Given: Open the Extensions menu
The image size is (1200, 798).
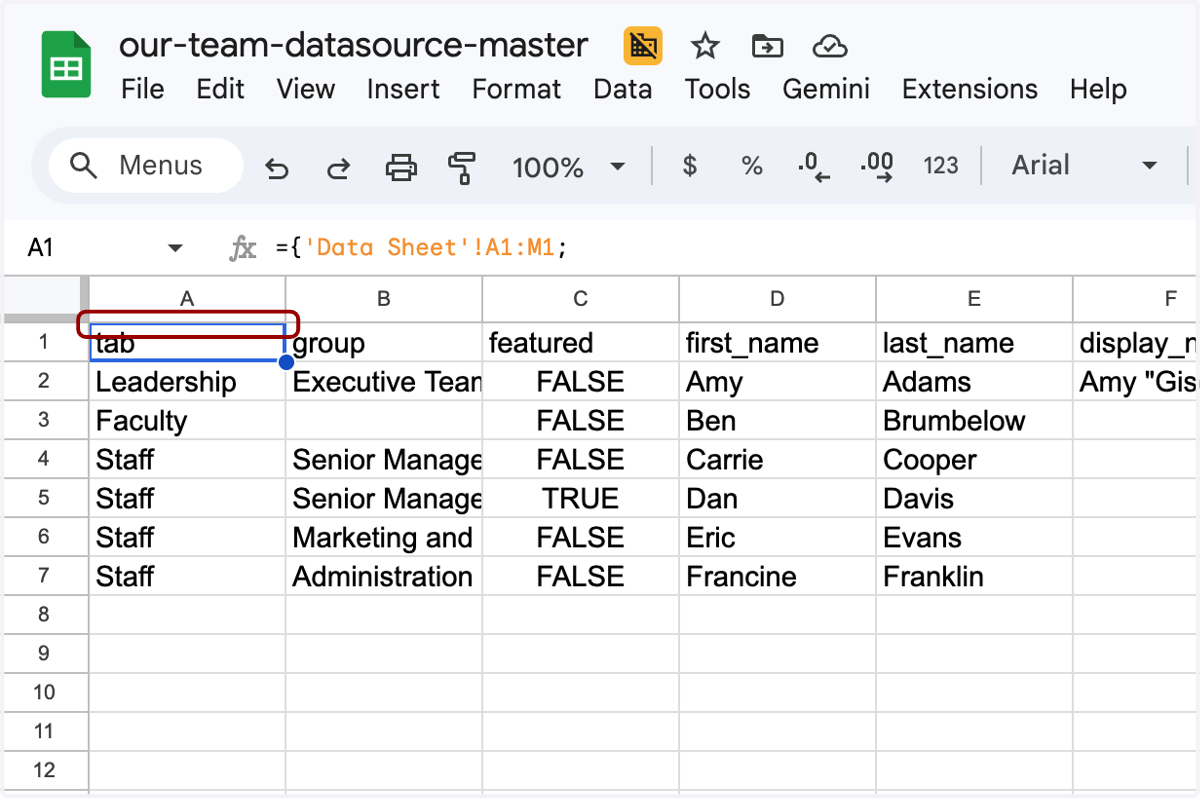Looking at the screenshot, I should pos(970,89).
